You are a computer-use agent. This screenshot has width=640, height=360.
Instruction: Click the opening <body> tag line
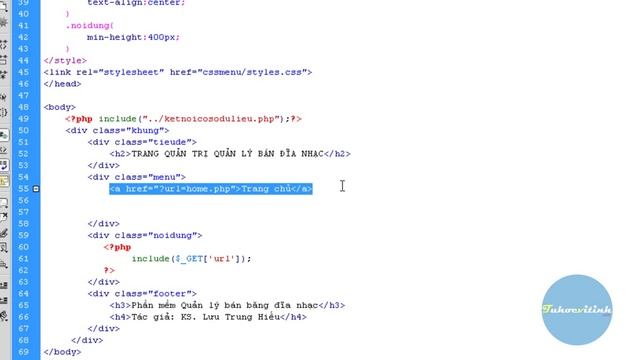click(x=60, y=107)
